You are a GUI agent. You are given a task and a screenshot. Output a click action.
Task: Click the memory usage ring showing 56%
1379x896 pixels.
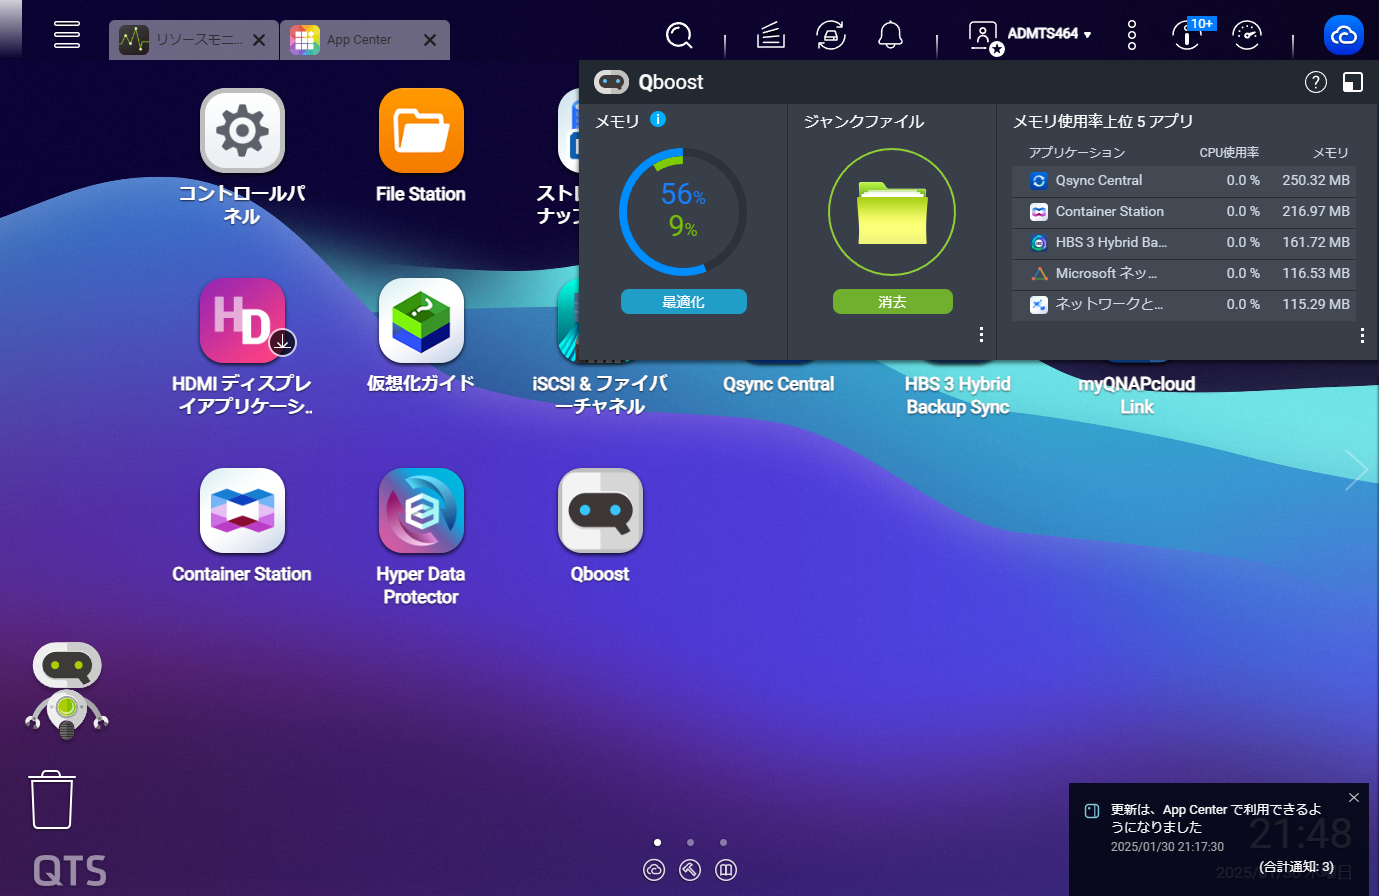coord(683,212)
